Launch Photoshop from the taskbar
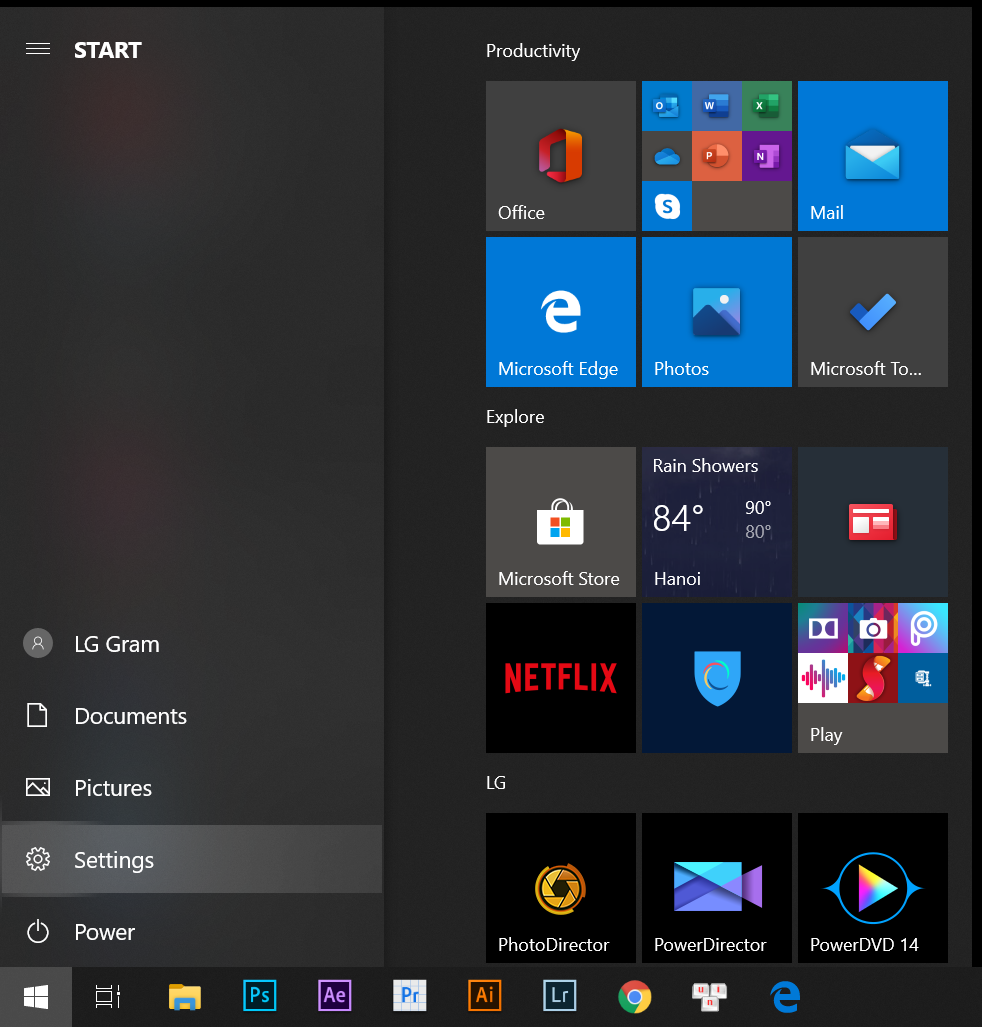Screen dimensions: 982x1027 coord(259,996)
